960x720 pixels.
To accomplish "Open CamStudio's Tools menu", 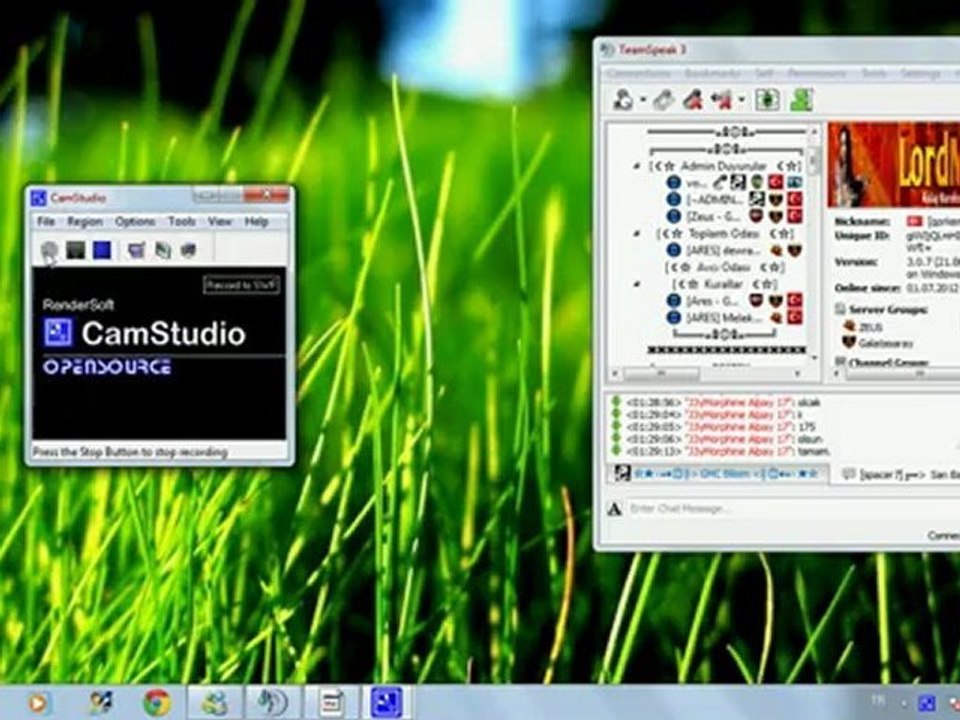I will [182, 221].
